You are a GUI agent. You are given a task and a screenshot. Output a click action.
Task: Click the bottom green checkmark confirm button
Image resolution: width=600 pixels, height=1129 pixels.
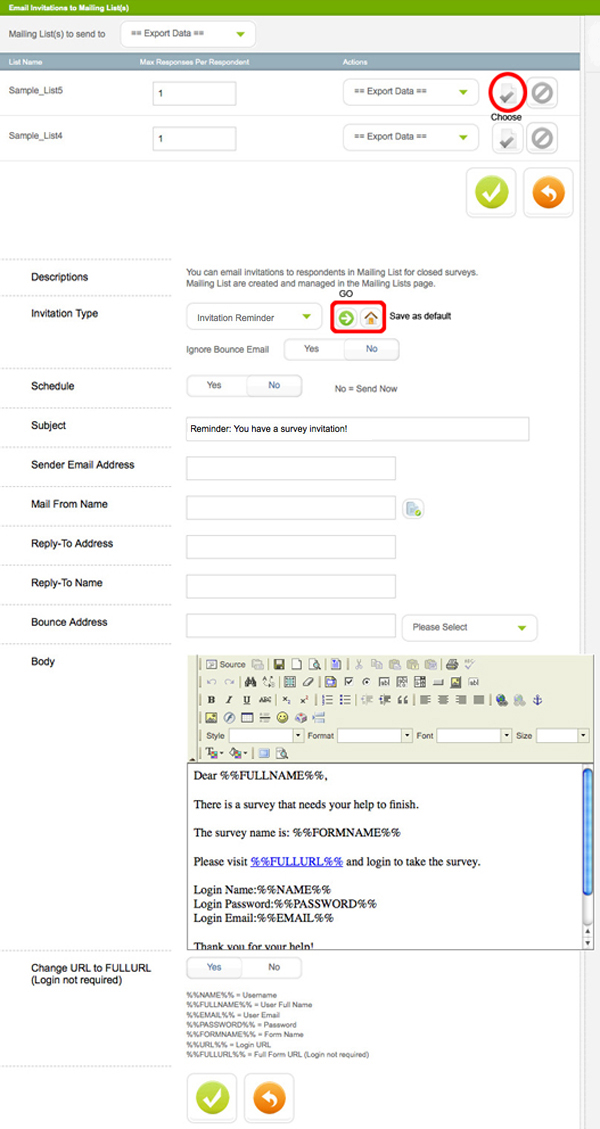[x=212, y=1098]
